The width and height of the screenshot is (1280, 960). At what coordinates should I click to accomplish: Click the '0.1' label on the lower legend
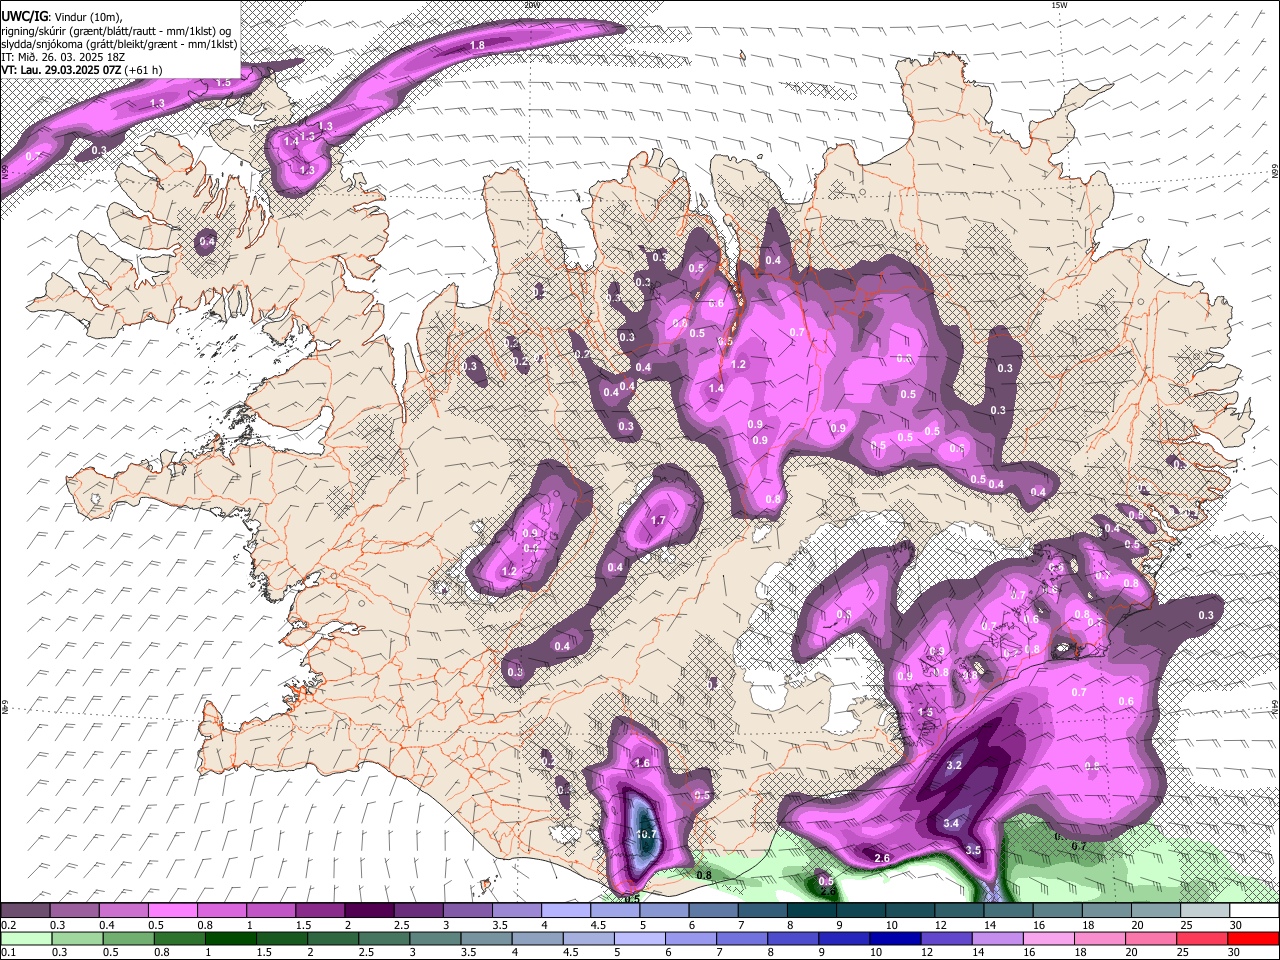click(8, 953)
